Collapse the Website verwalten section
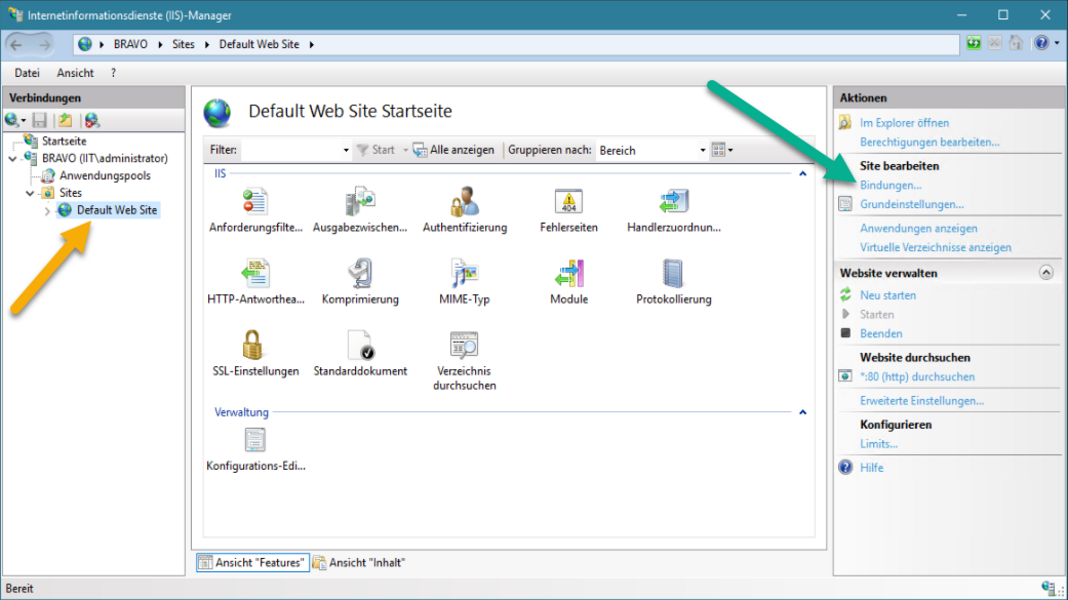Viewport: 1068px width, 600px height. coord(1046,272)
